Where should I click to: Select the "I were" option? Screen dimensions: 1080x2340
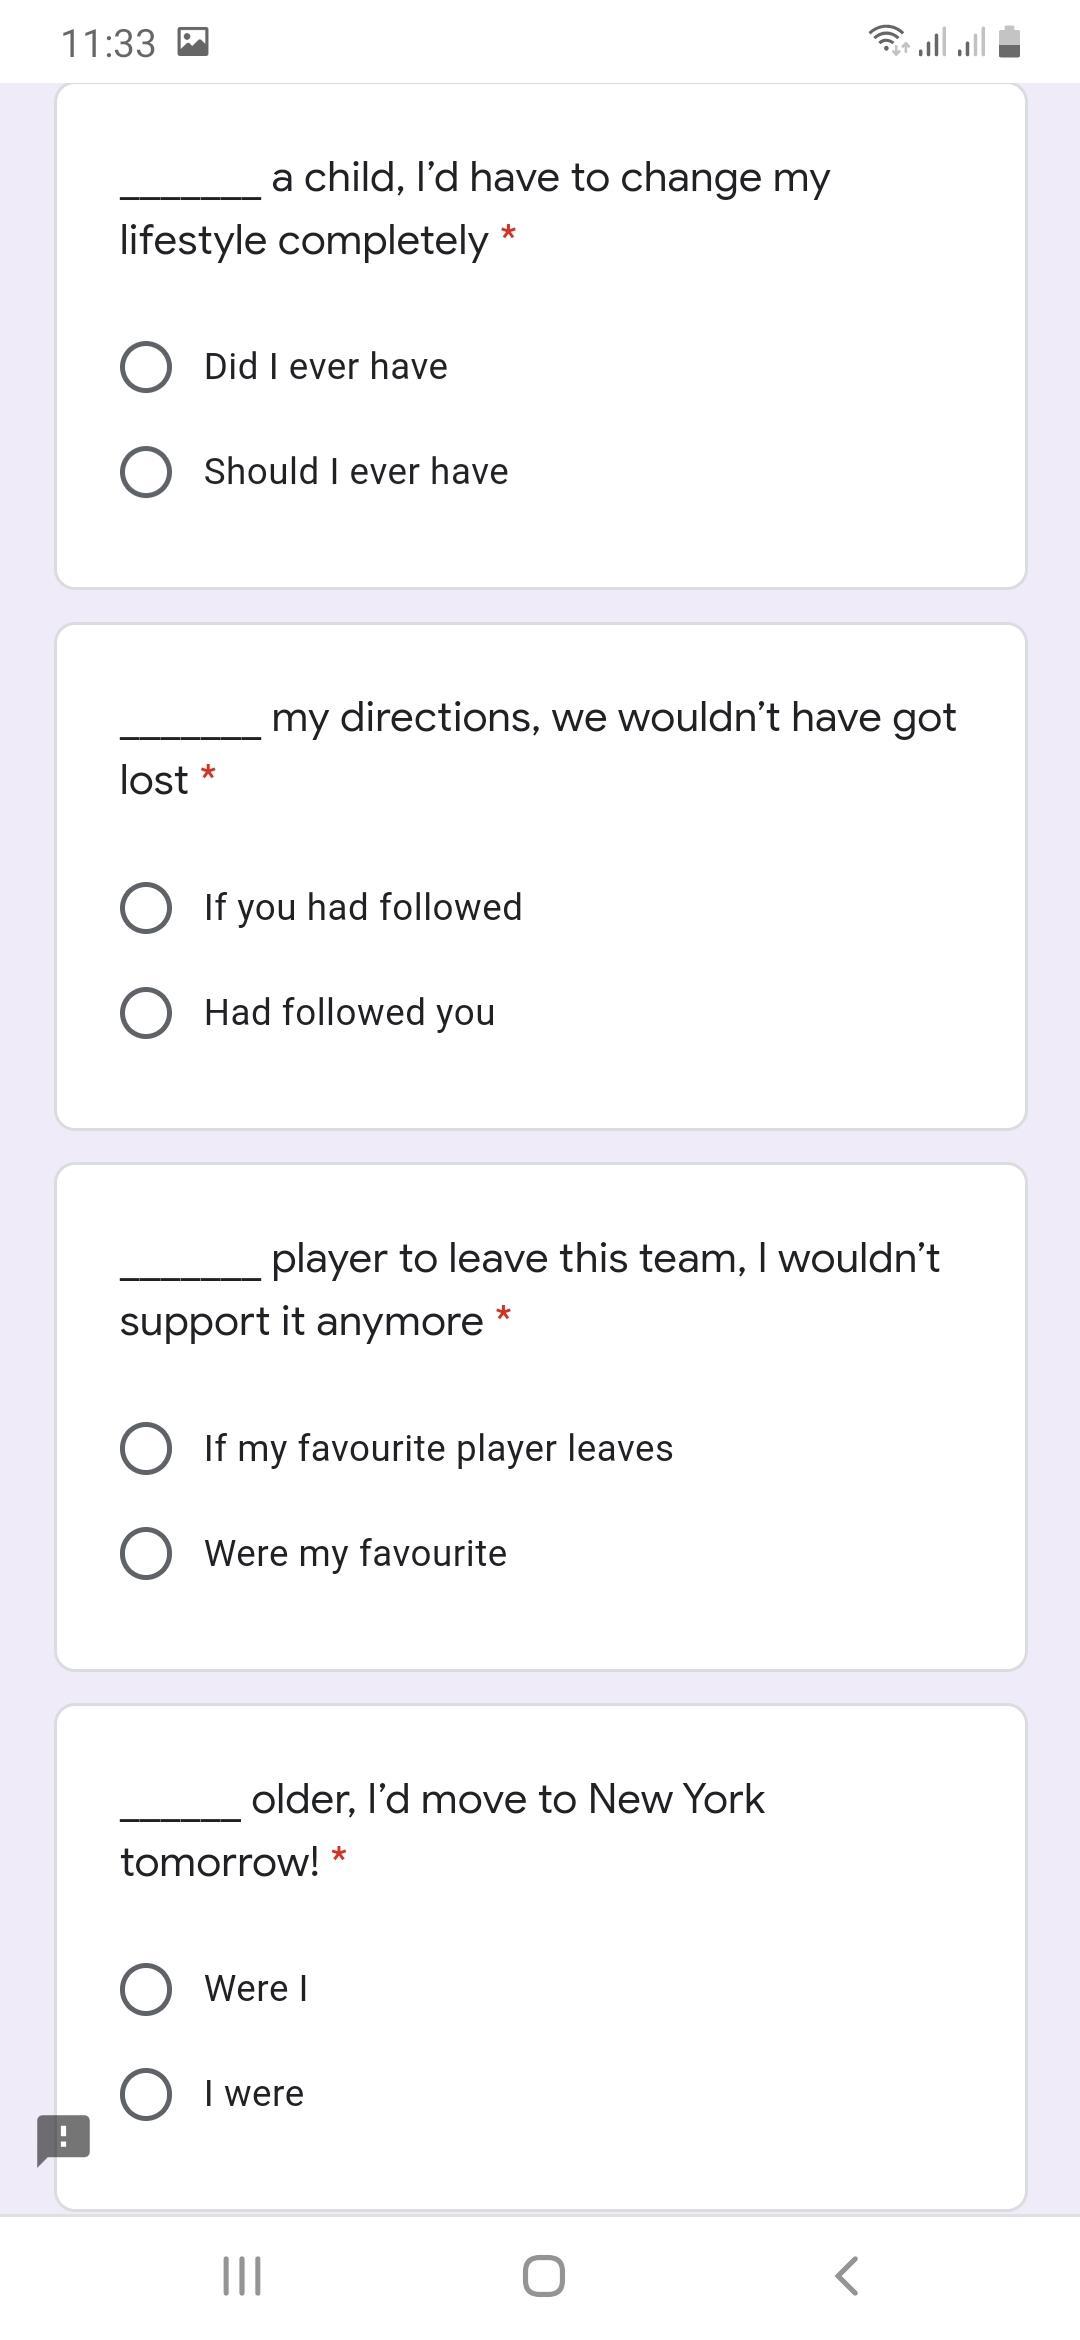coord(146,2093)
